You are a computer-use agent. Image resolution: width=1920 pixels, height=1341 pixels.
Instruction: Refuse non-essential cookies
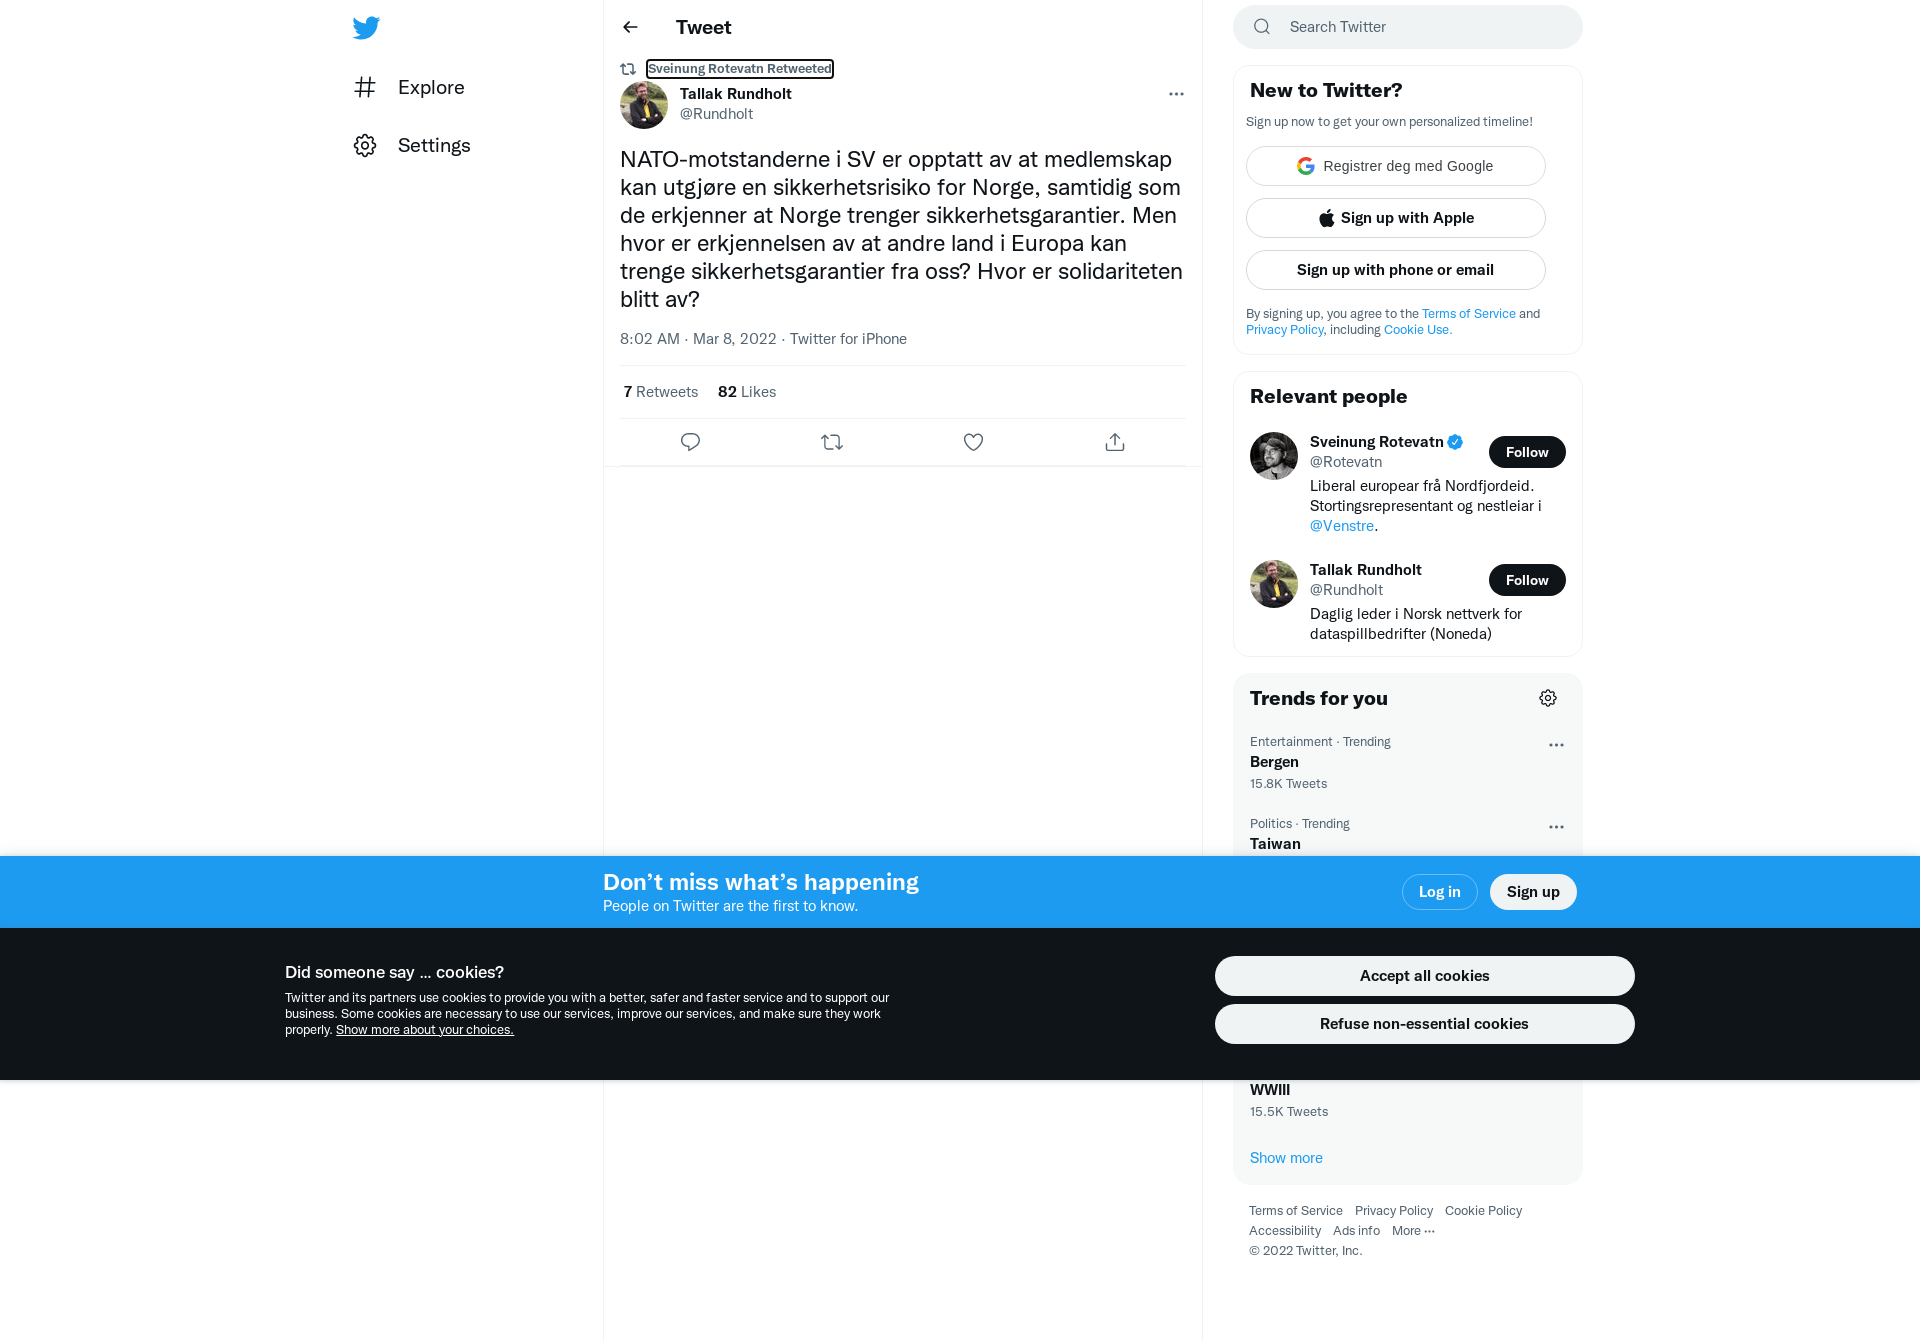[1424, 1024]
